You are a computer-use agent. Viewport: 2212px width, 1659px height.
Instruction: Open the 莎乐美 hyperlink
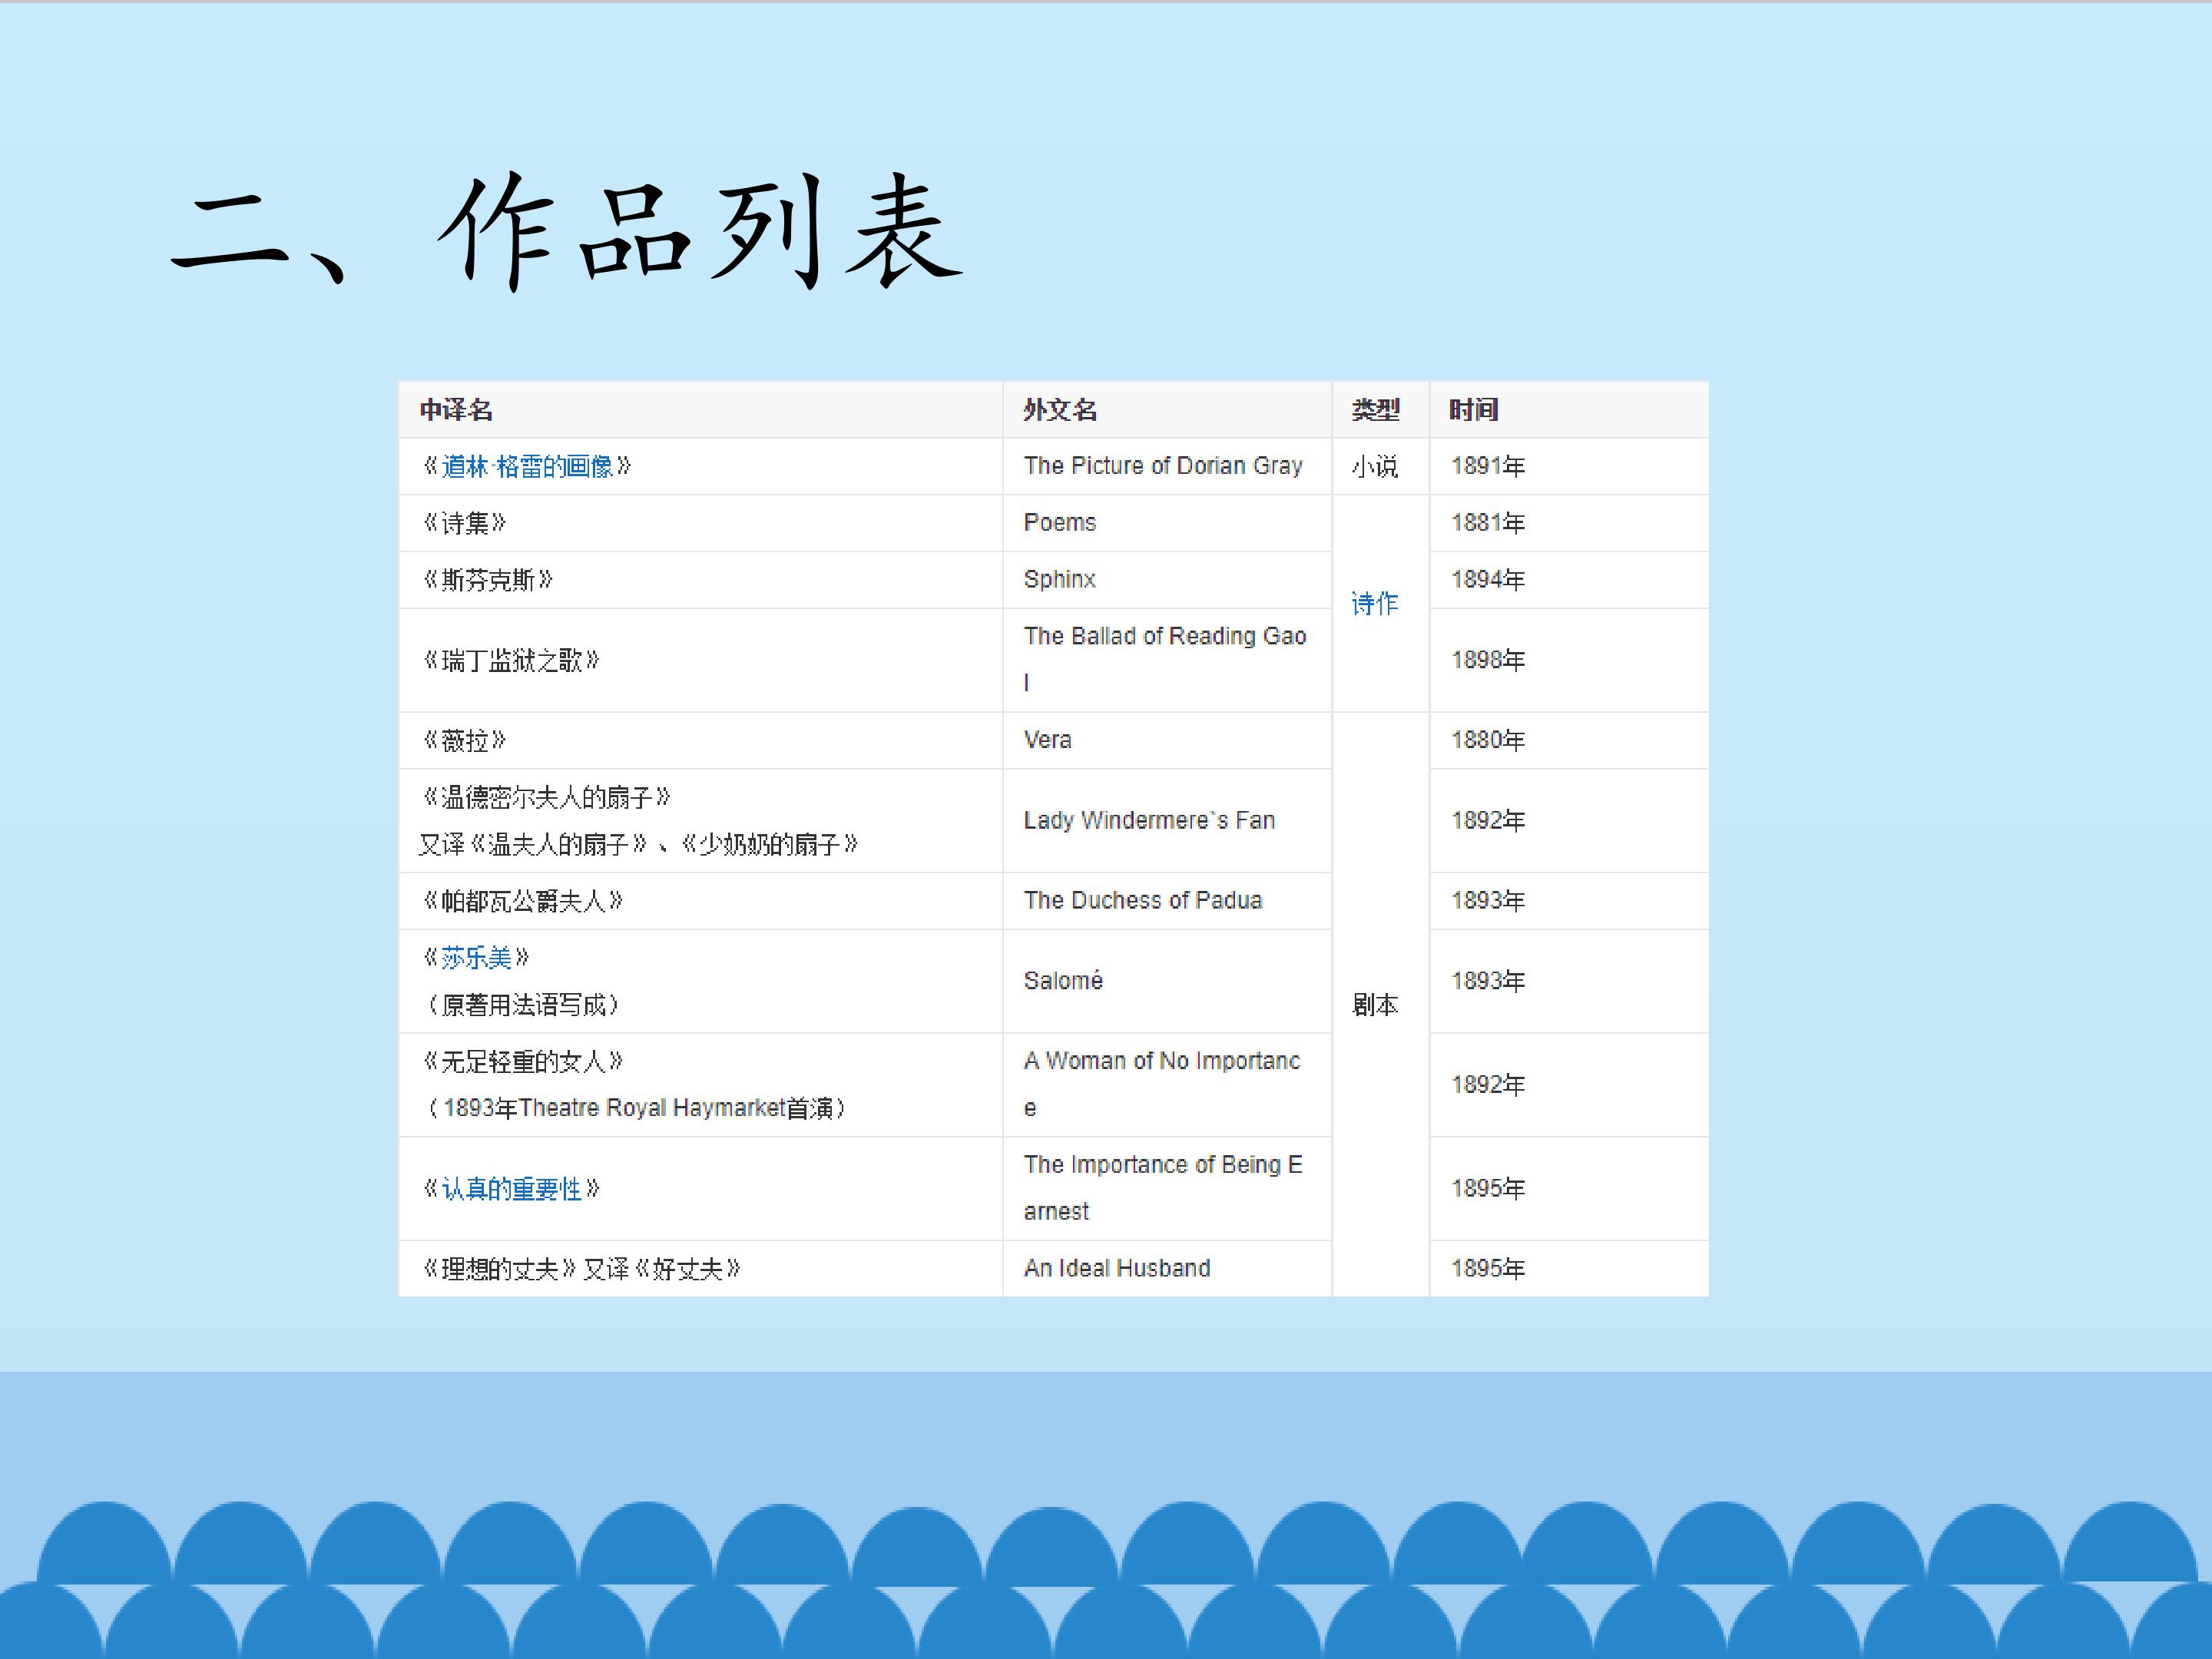tap(476, 958)
